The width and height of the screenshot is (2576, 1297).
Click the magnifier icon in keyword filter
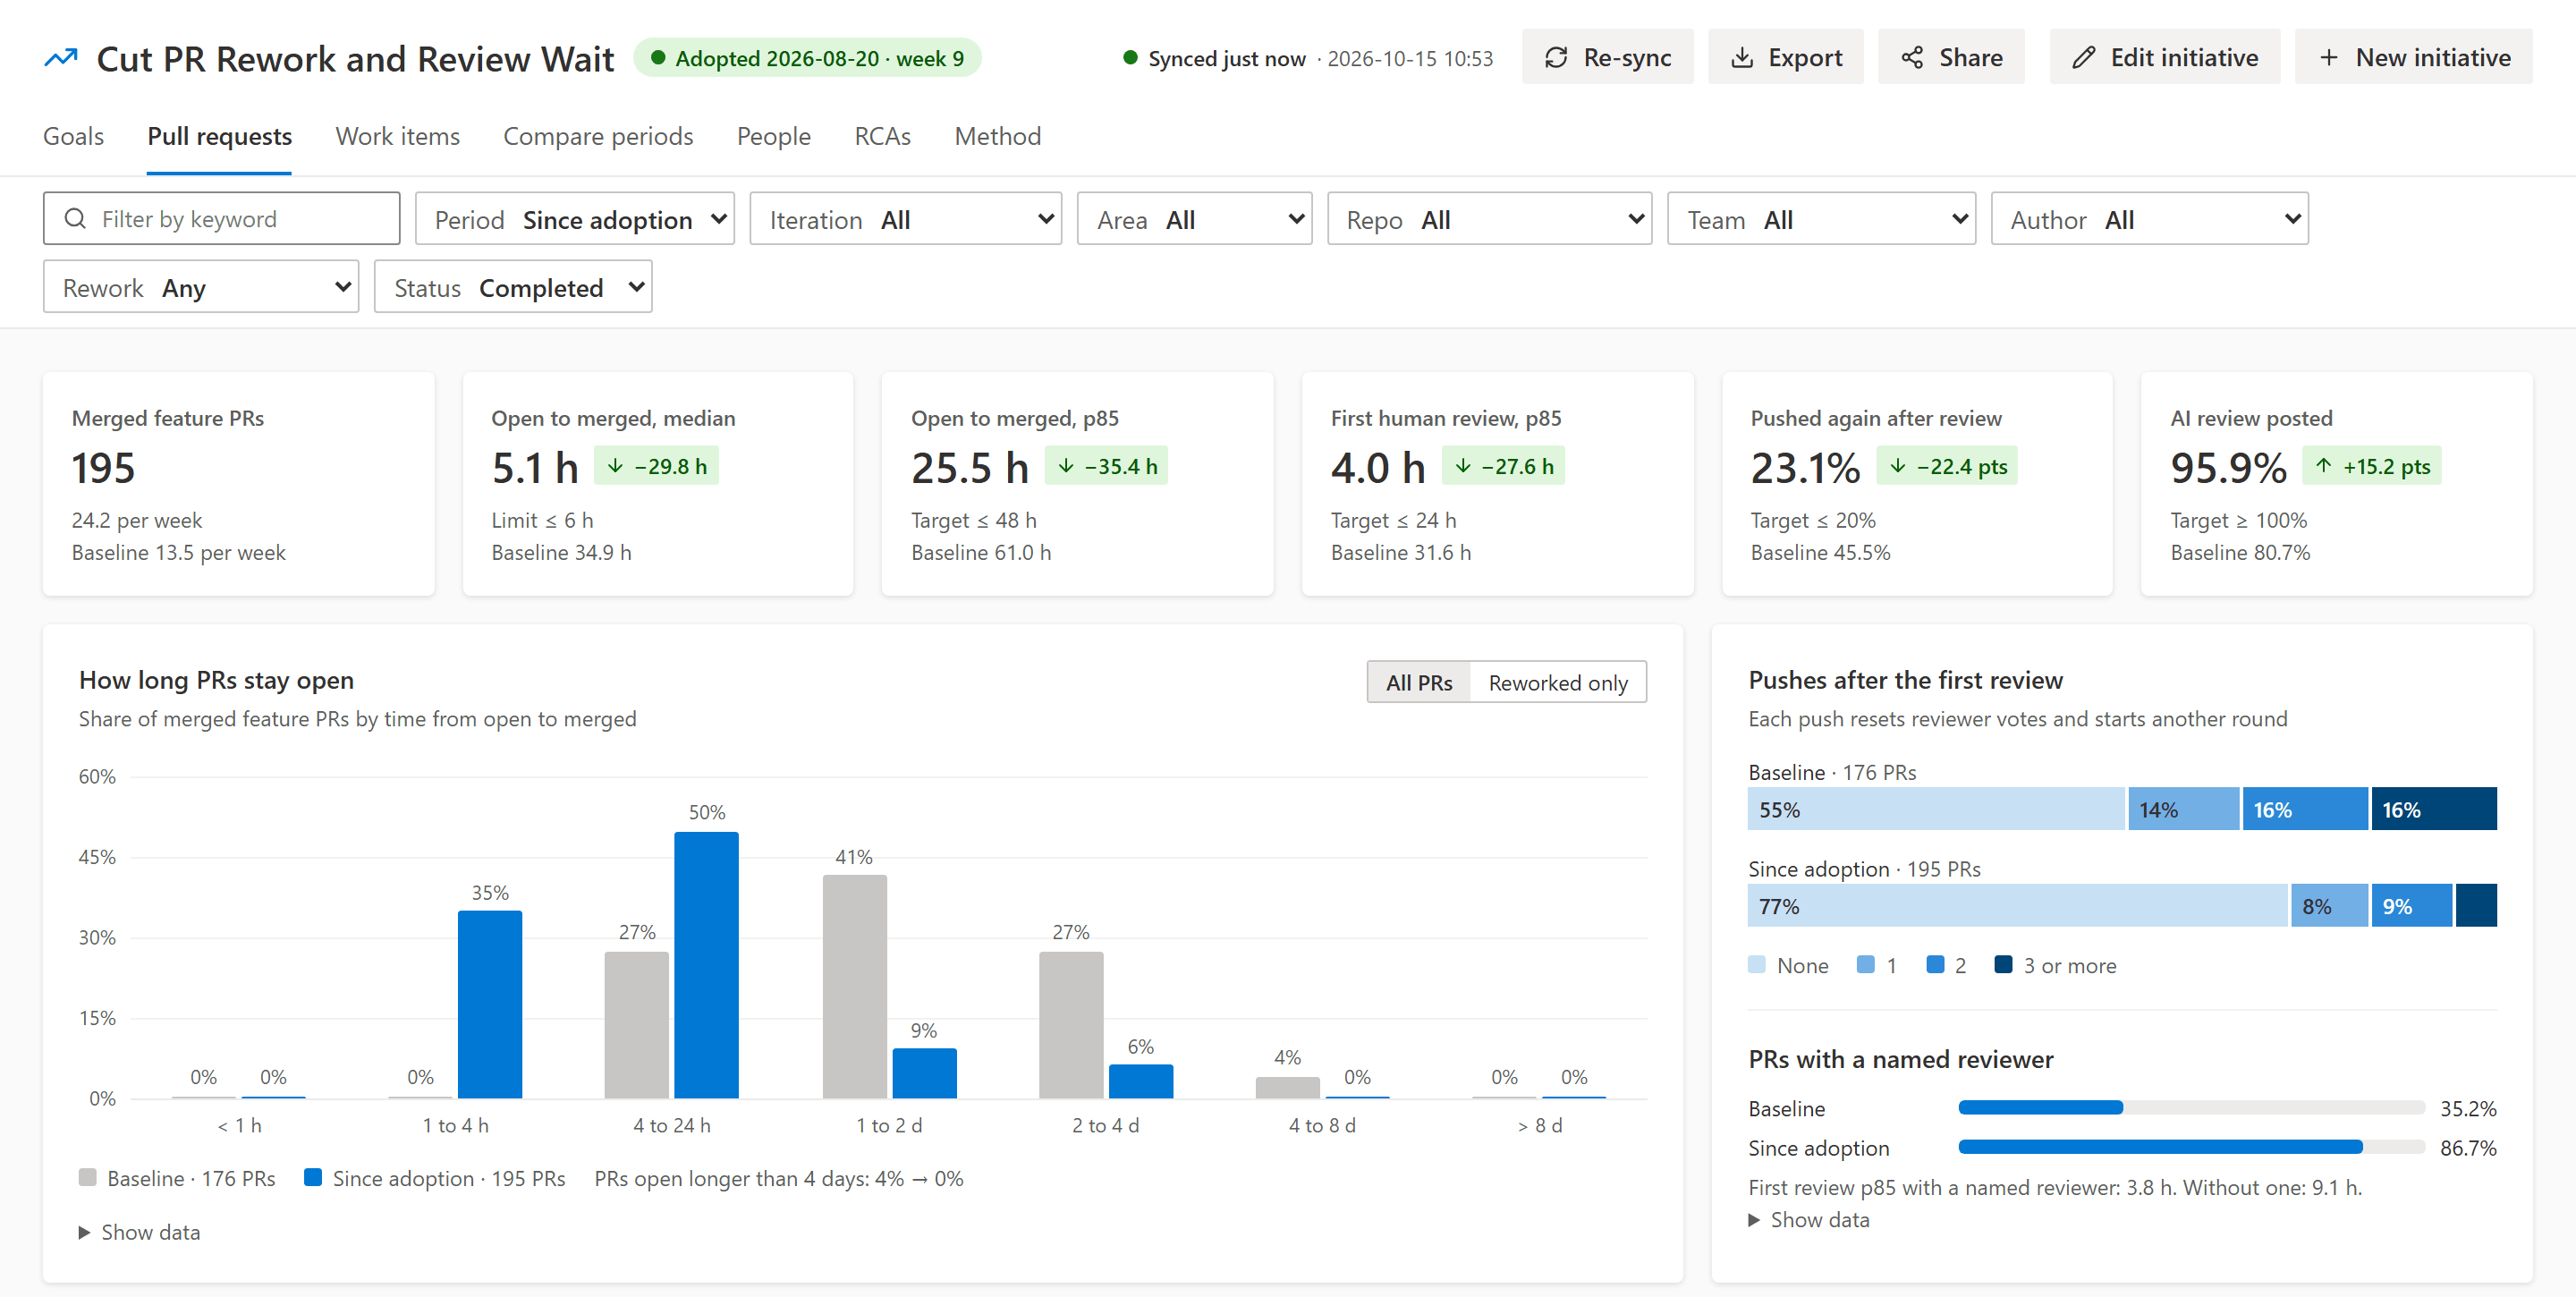pos(75,218)
